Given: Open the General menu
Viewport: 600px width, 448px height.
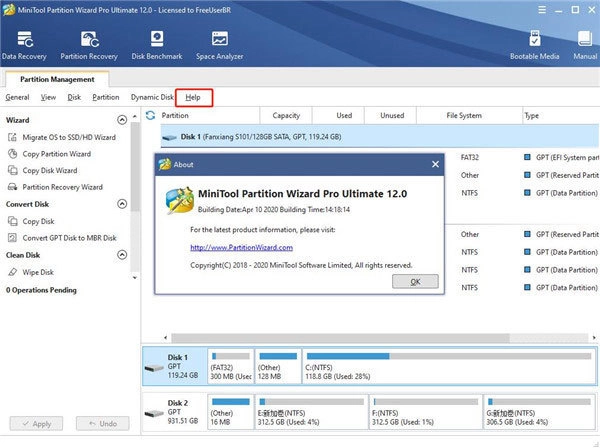Looking at the screenshot, I should (x=17, y=98).
